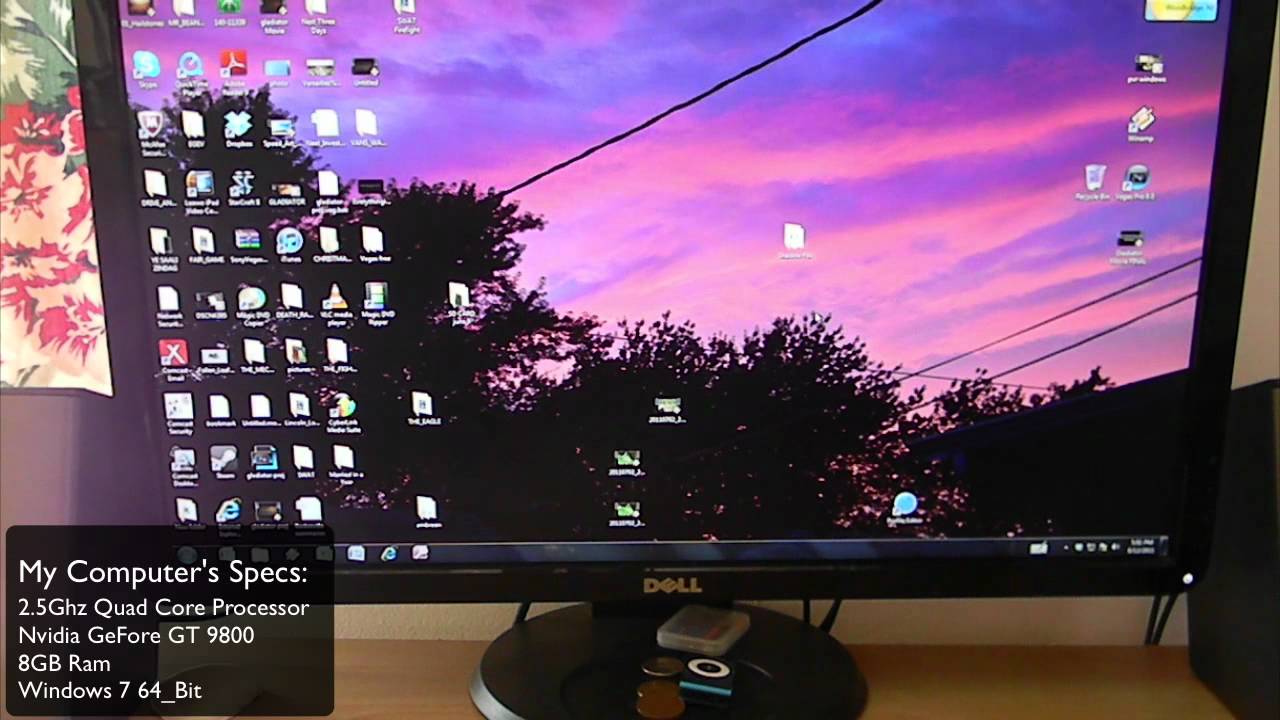Open the Magic DVD Ripper icon
The image size is (1280, 720).
tap(375, 303)
